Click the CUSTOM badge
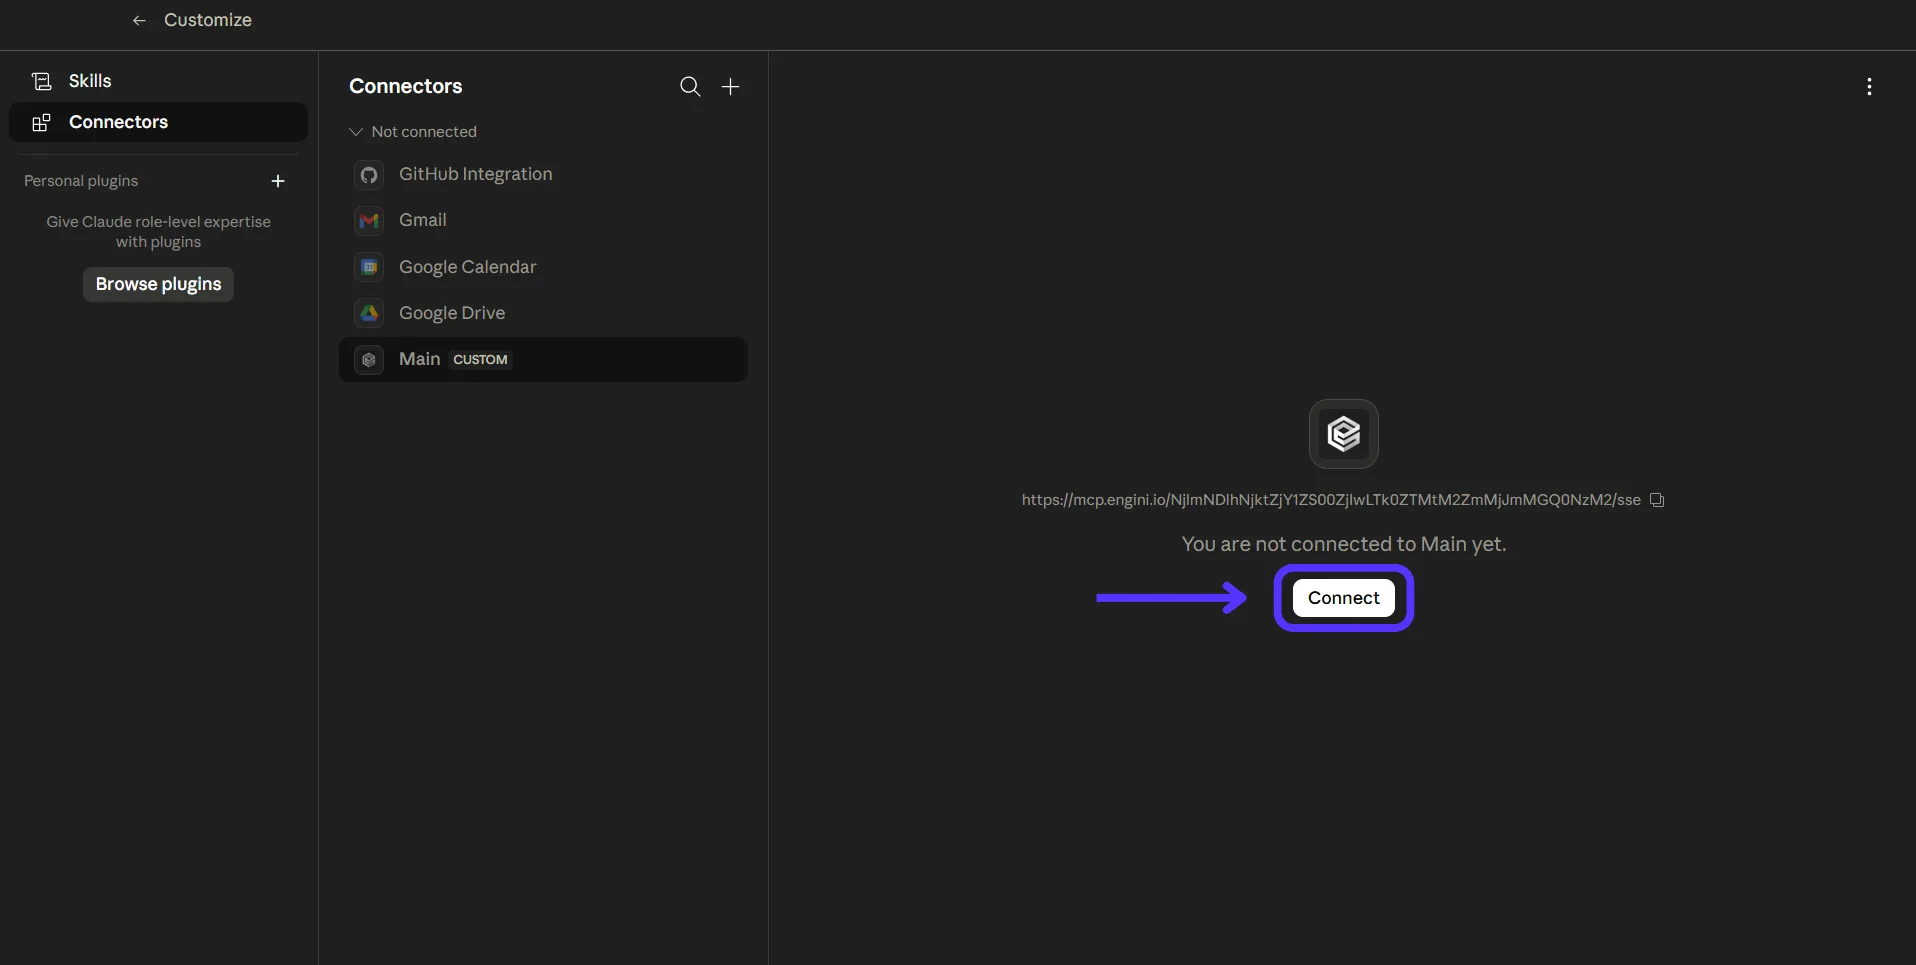 (480, 360)
